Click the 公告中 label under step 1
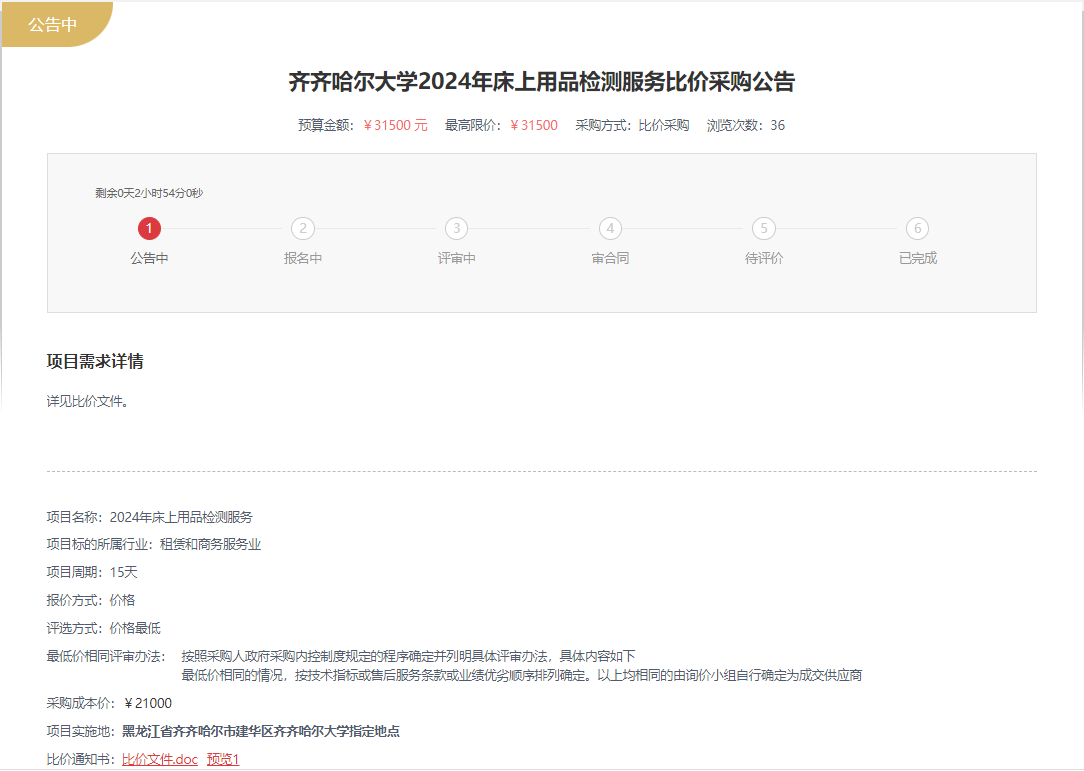 tap(149, 258)
